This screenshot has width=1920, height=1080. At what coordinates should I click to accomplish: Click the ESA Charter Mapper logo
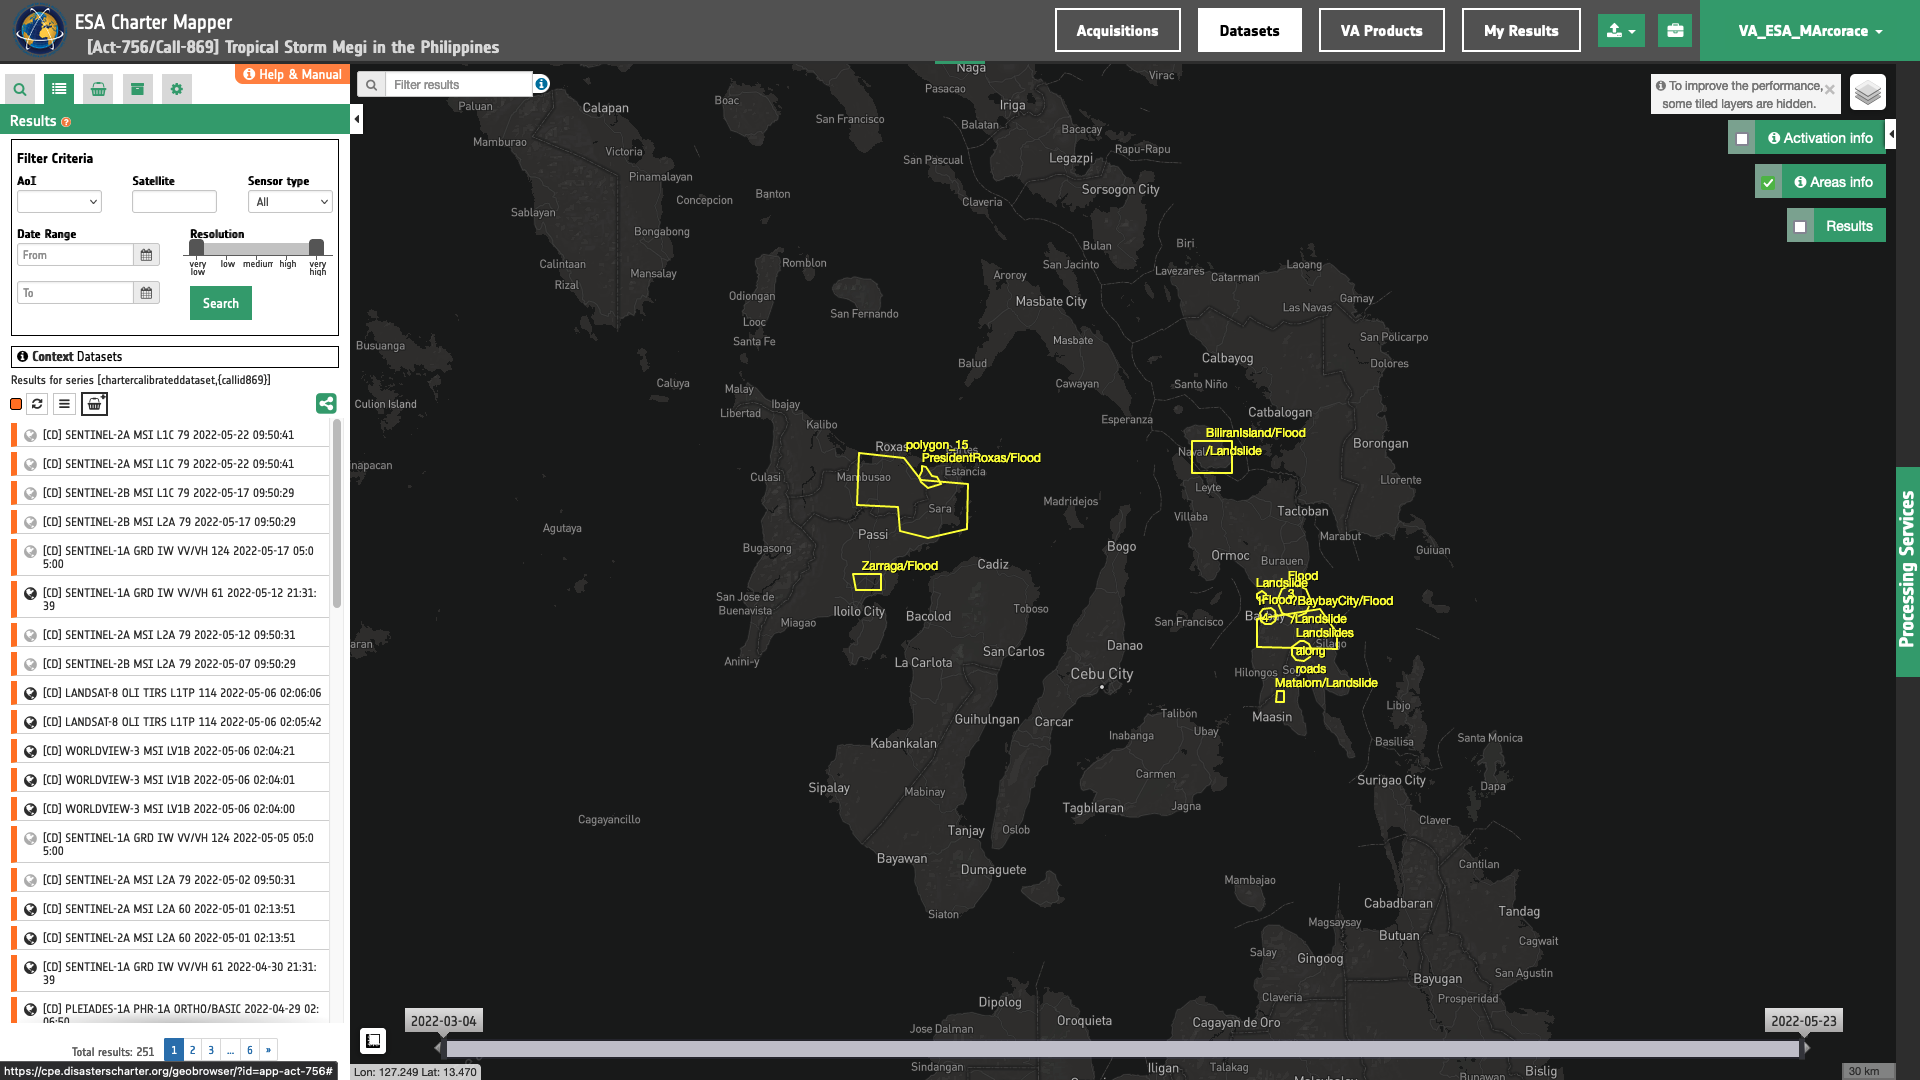point(39,30)
